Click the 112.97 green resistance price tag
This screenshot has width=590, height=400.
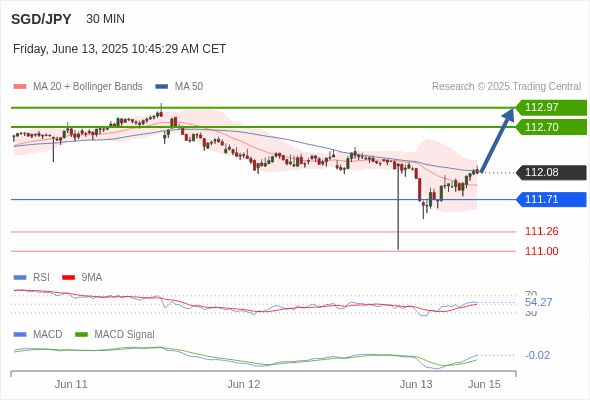pos(551,108)
